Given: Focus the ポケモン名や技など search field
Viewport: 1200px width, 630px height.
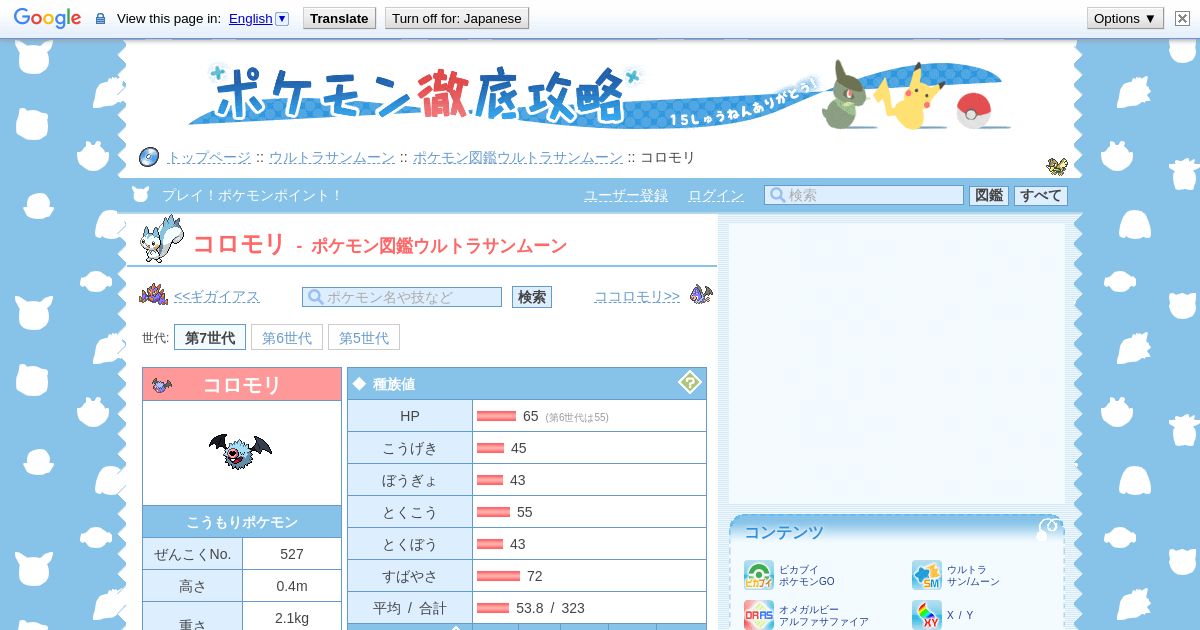Looking at the screenshot, I should [402, 297].
